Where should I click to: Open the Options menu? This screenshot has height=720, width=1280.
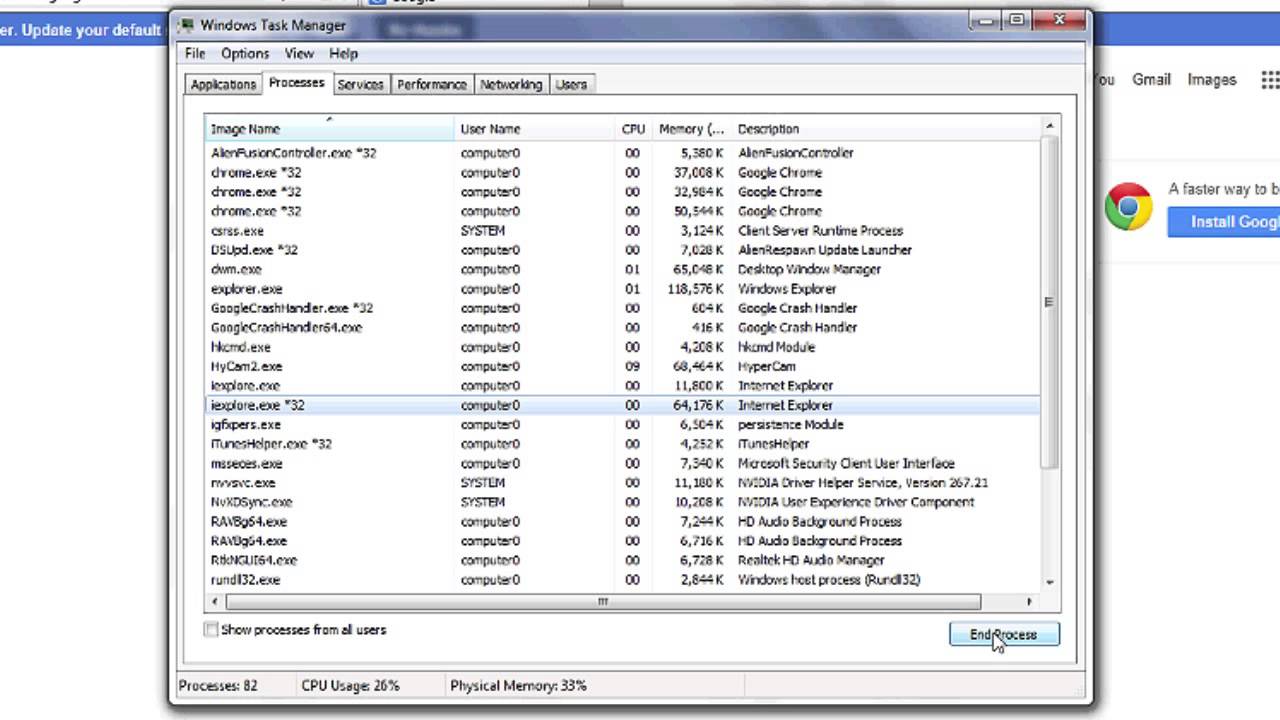click(245, 53)
